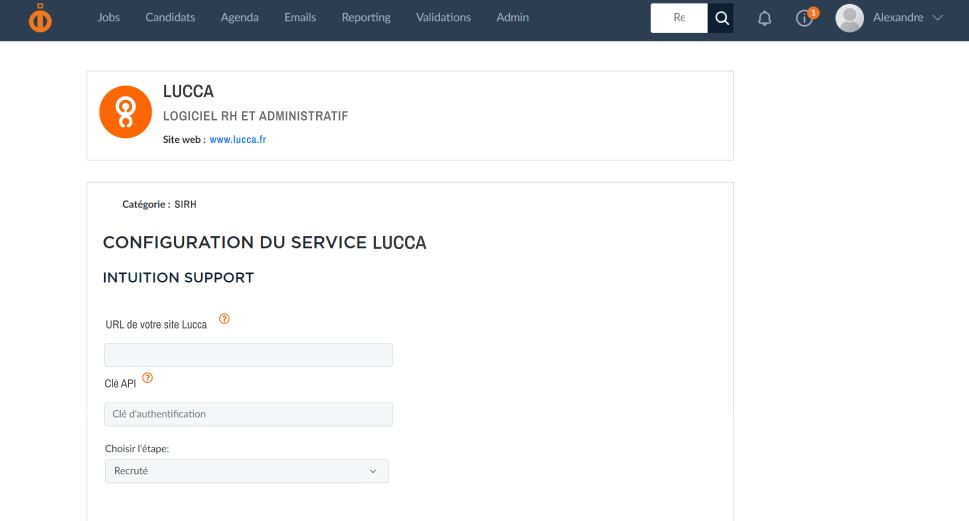Focus the top search input field

(679, 18)
